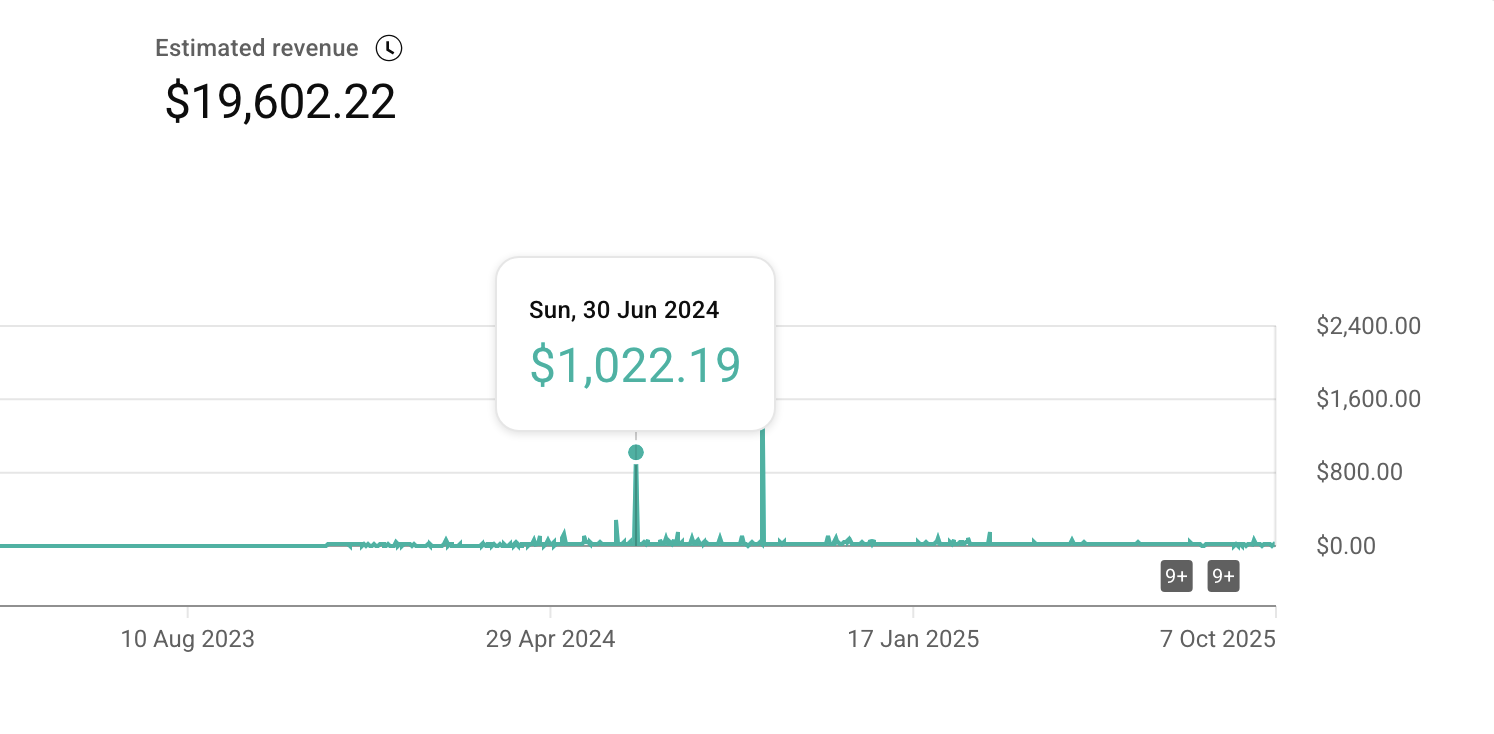Click the $1,600.00 y-axis label
Image resolution: width=1494 pixels, height=734 pixels.
pyautogui.click(x=1368, y=399)
